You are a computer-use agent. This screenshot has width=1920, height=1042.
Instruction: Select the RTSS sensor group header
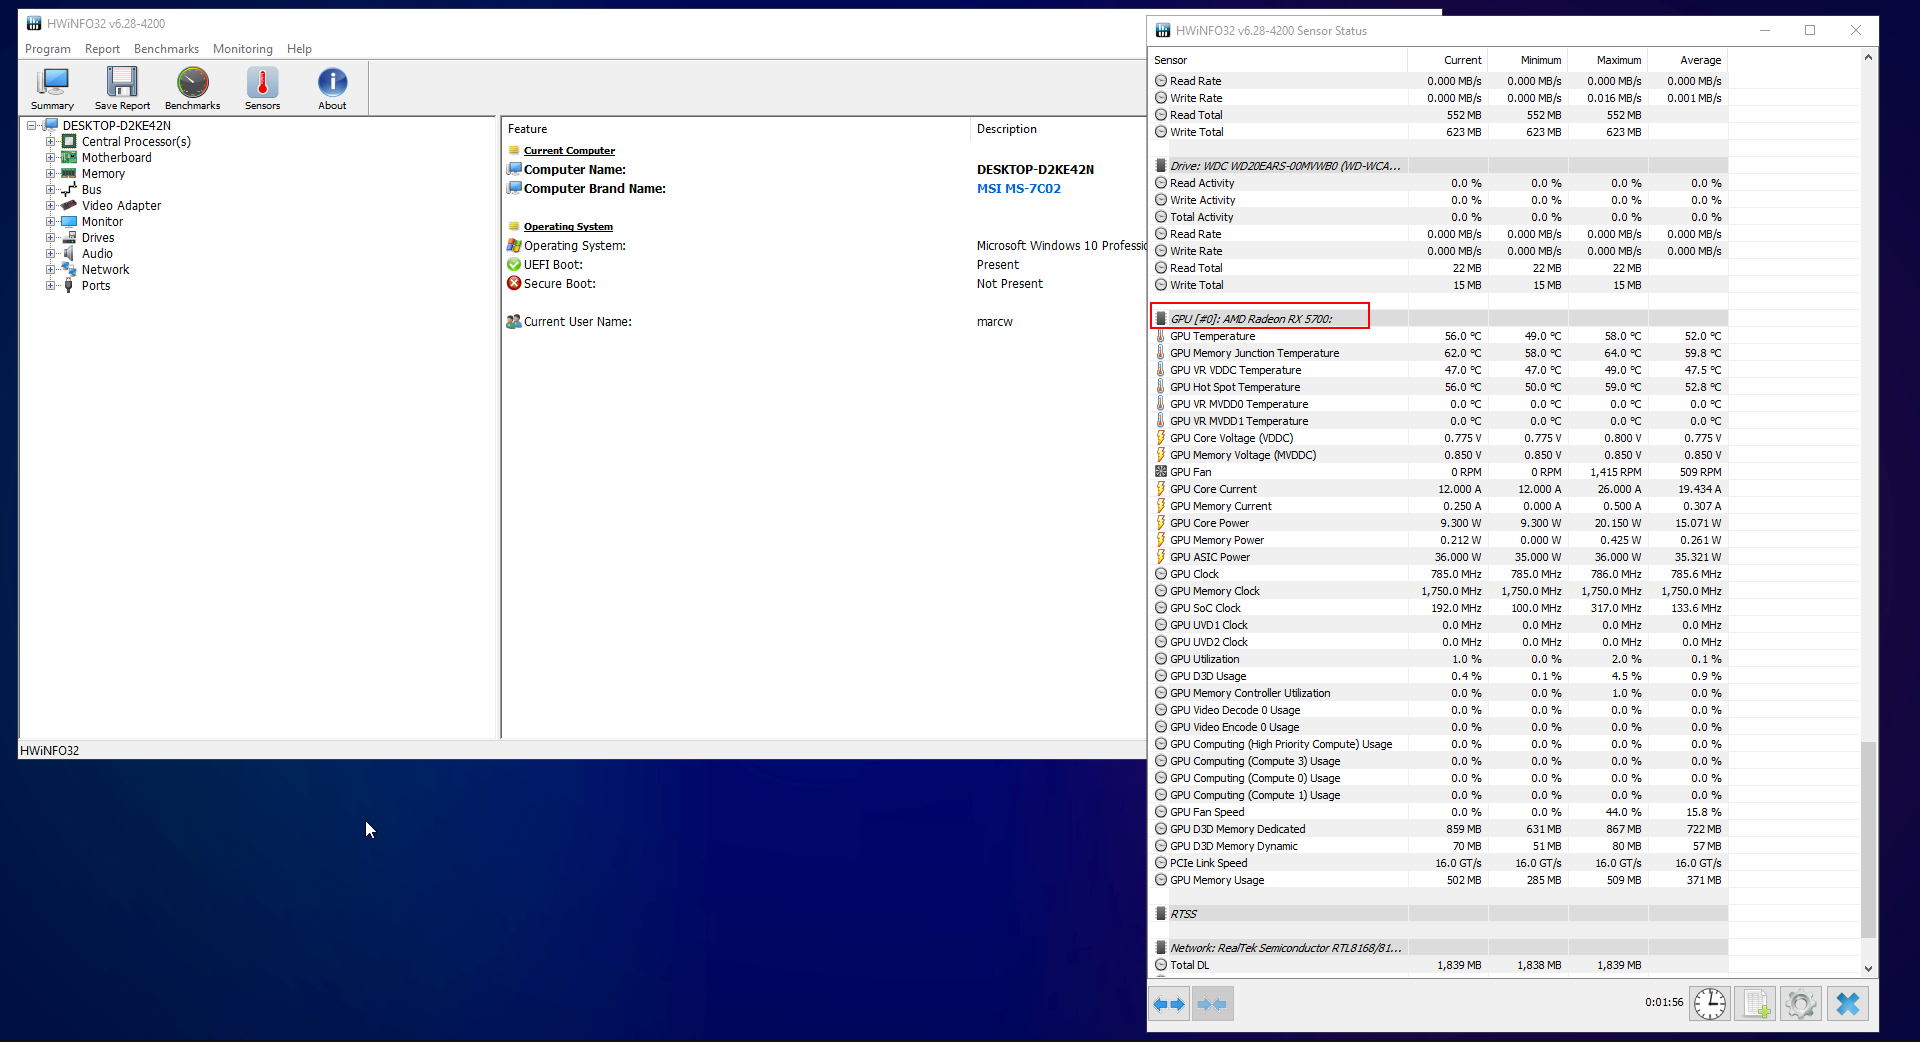coord(1183,914)
